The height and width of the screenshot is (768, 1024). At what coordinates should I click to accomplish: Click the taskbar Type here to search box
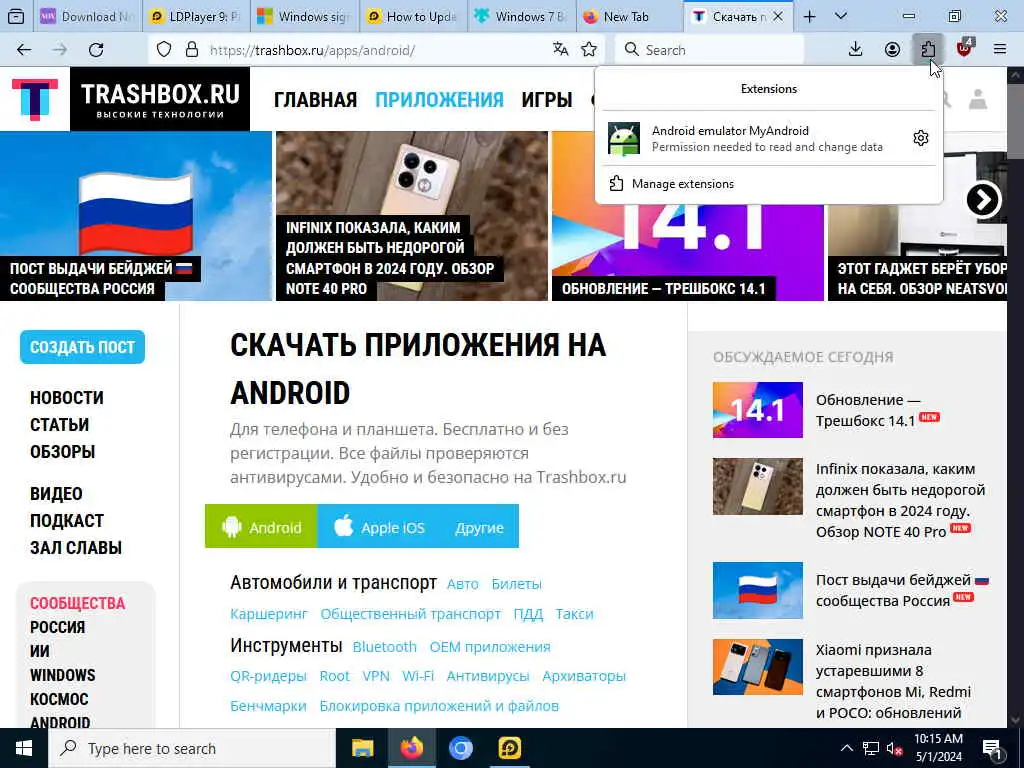pyautogui.click(x=192, y=748)
